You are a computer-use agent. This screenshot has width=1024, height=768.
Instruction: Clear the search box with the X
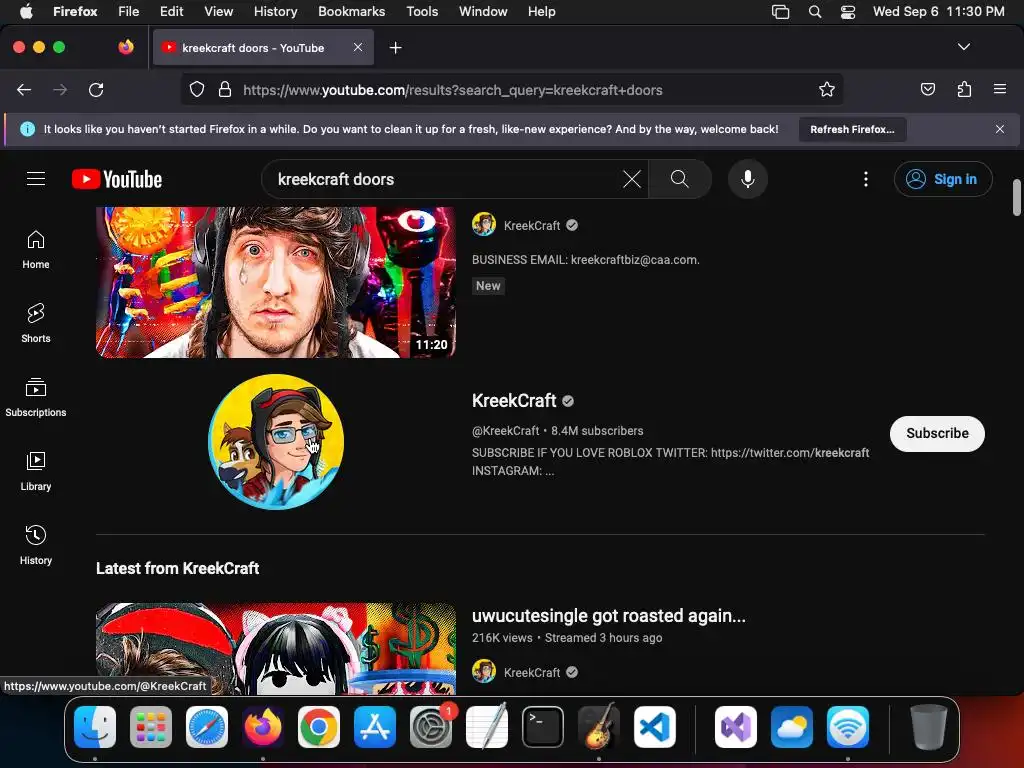(x=632, y=179)
